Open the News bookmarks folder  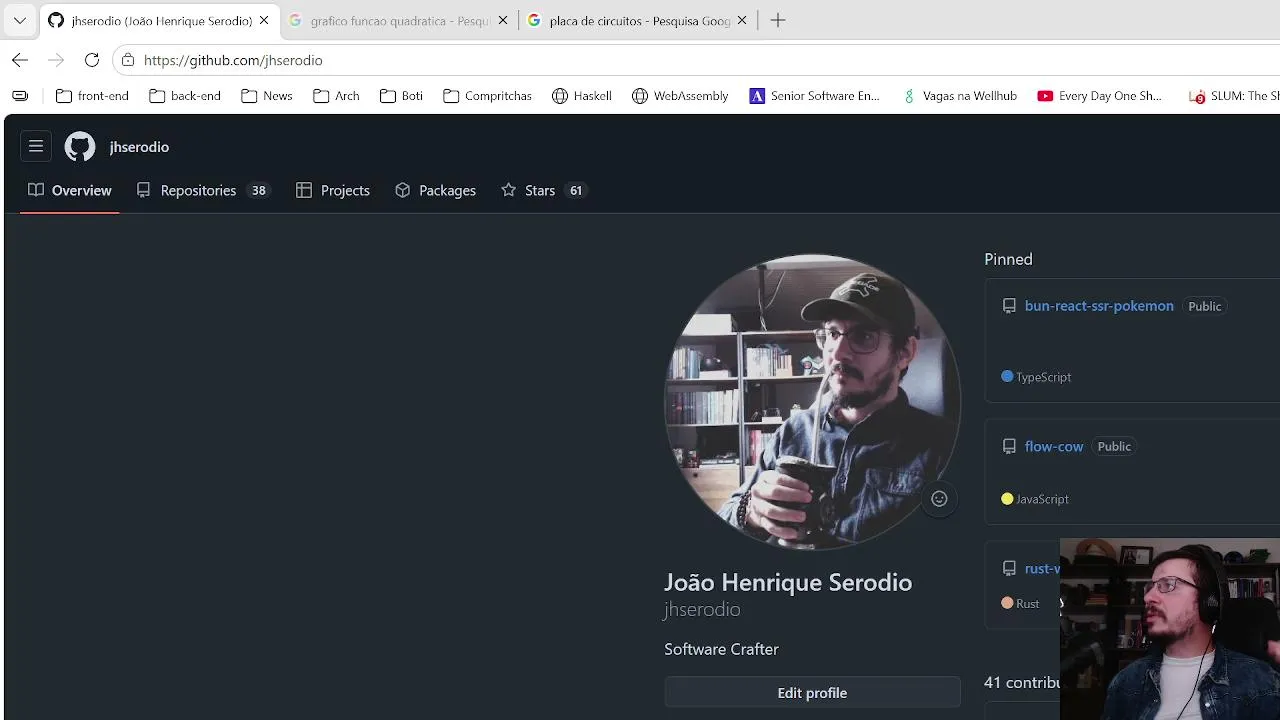point(267,96)
